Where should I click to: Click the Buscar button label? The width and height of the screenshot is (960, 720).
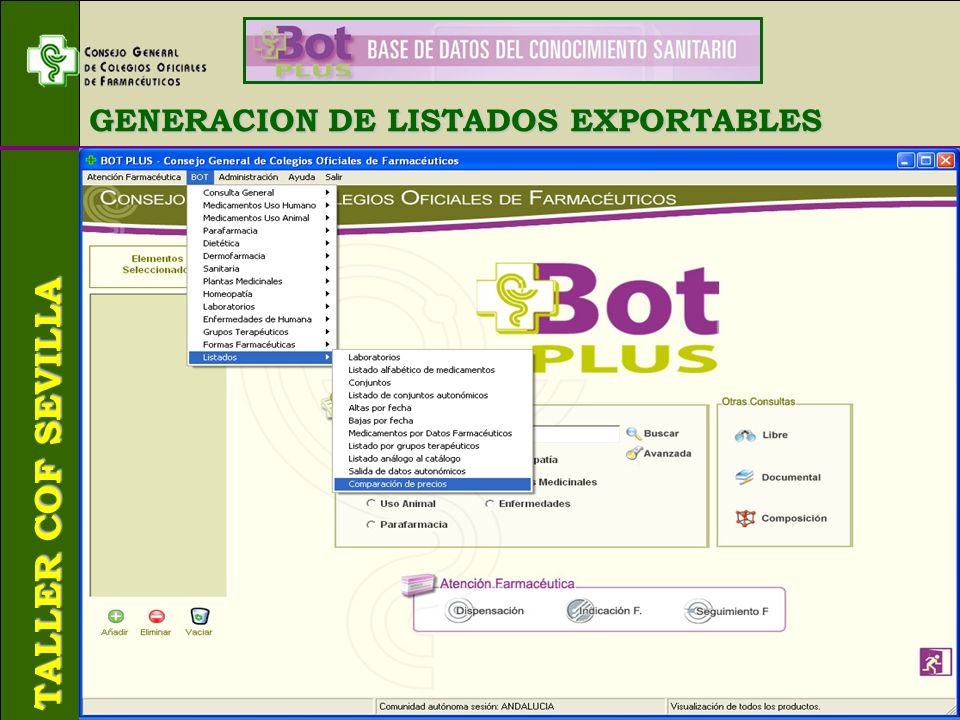click(661, 433)
